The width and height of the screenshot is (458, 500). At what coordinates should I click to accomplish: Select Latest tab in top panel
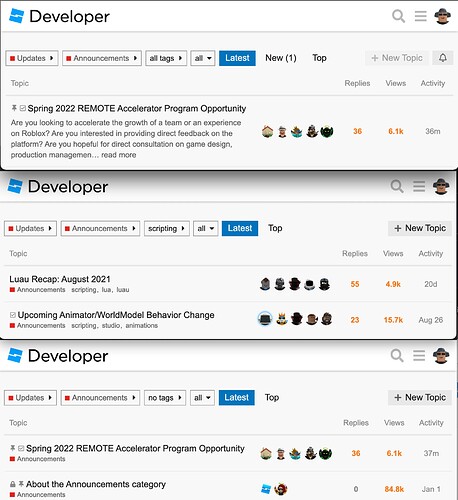coord(237,58)
